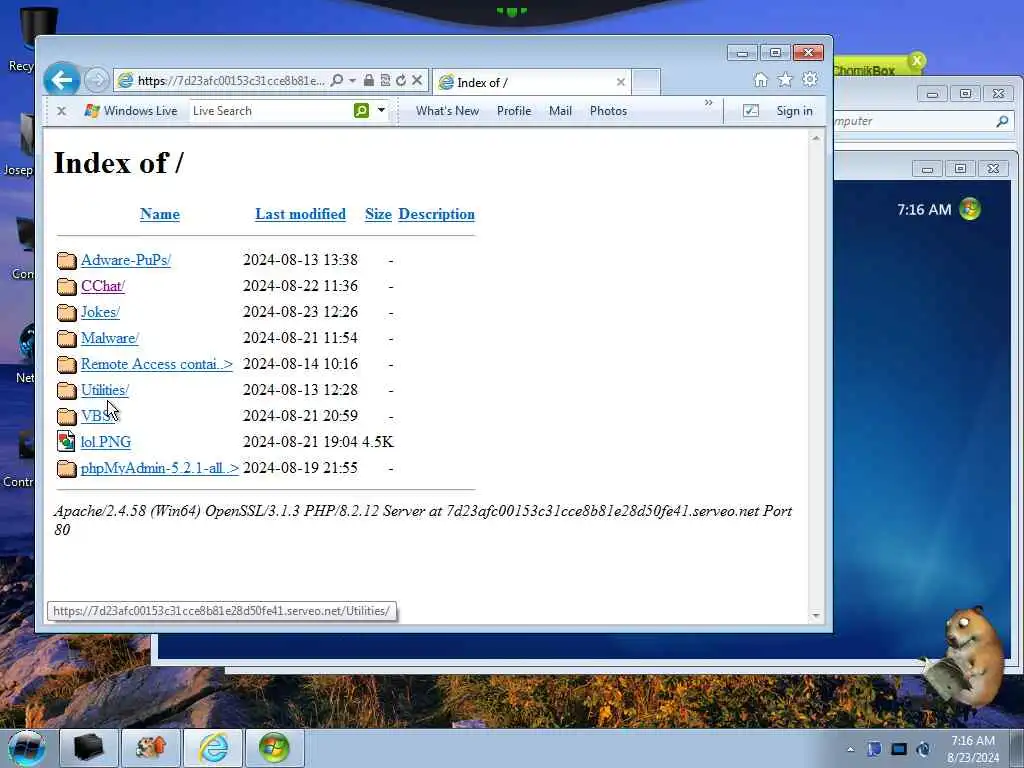The image size is (1024, 768).
Task: Go to the Home page icon
Action: click(x=761, y=80)
